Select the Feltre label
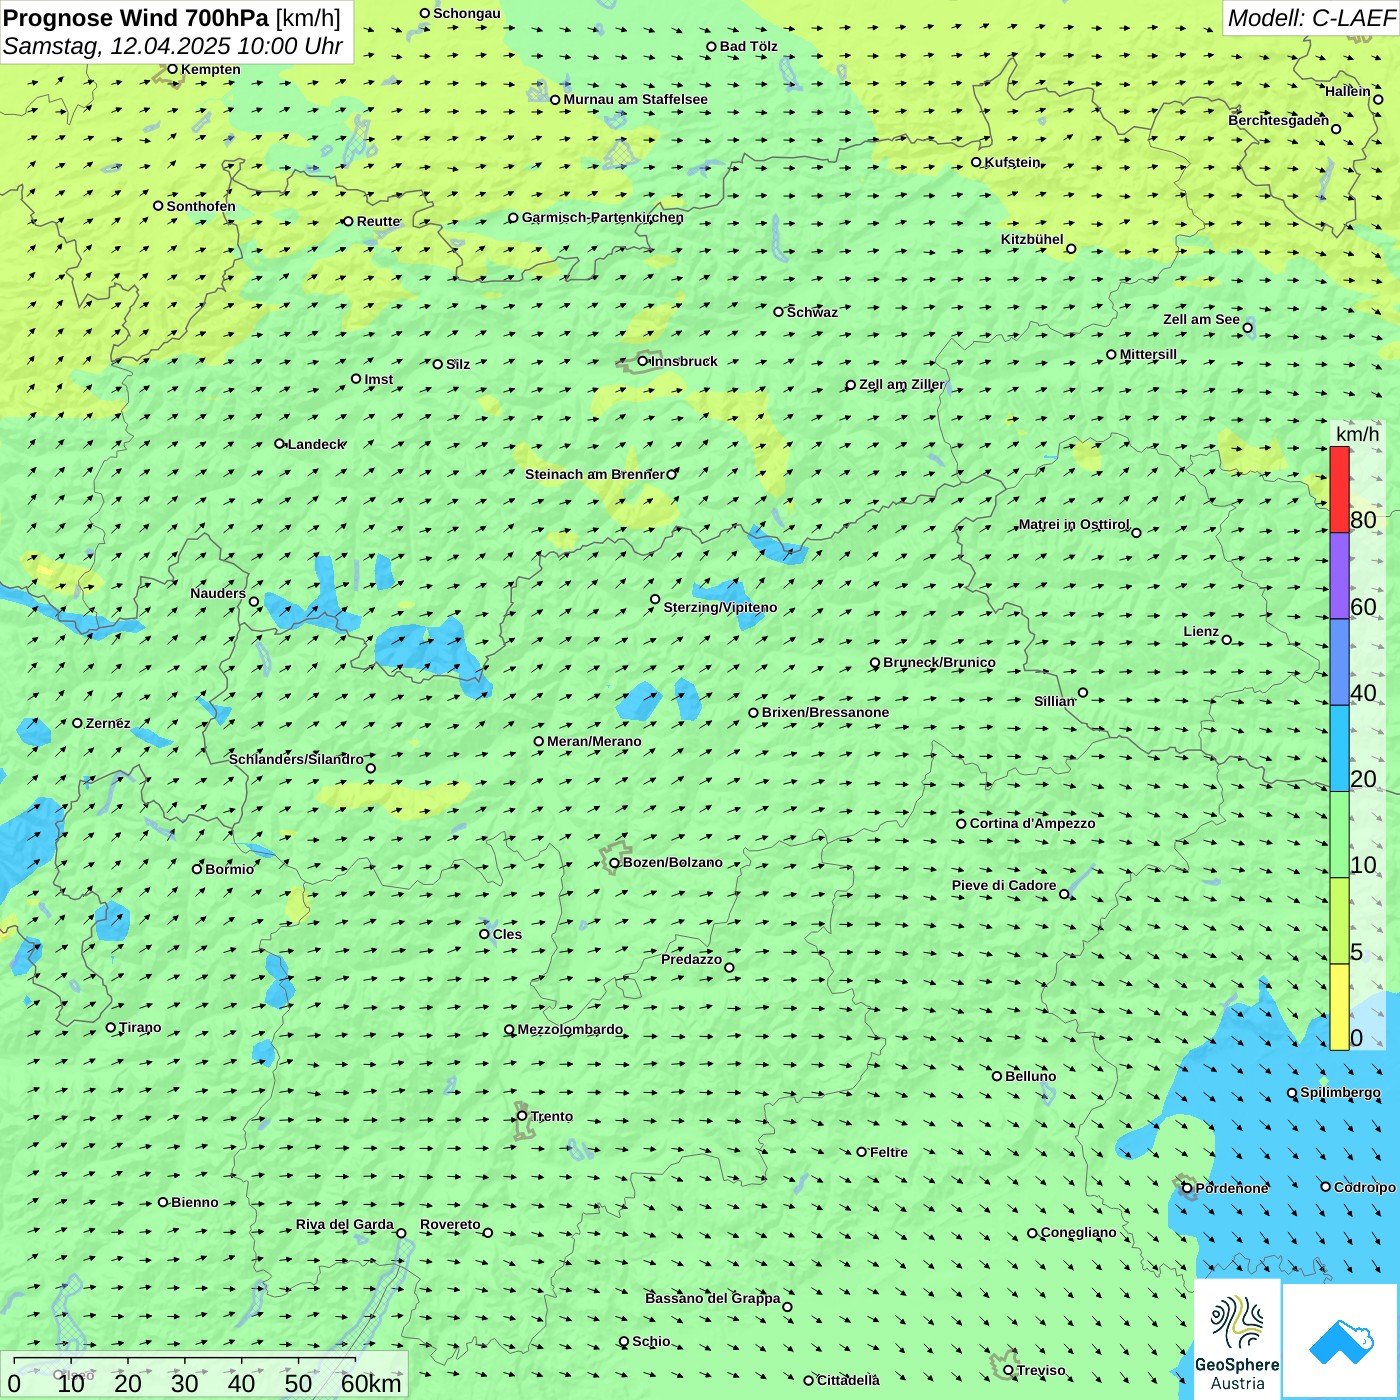 pos(889,1152)
